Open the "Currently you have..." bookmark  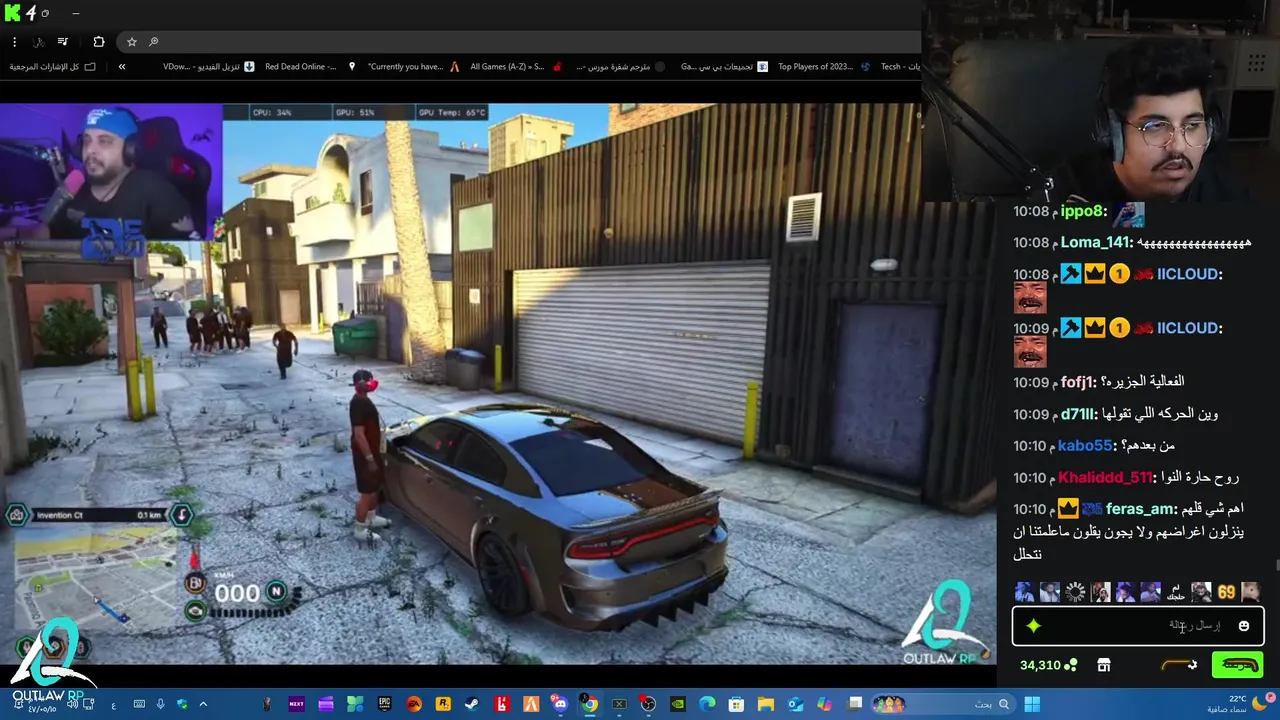[x=413, y=67]
